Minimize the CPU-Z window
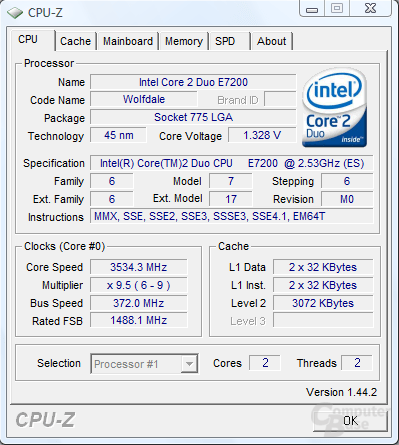Viewport: 399px width, 445px height. click(x=312, y=9)
